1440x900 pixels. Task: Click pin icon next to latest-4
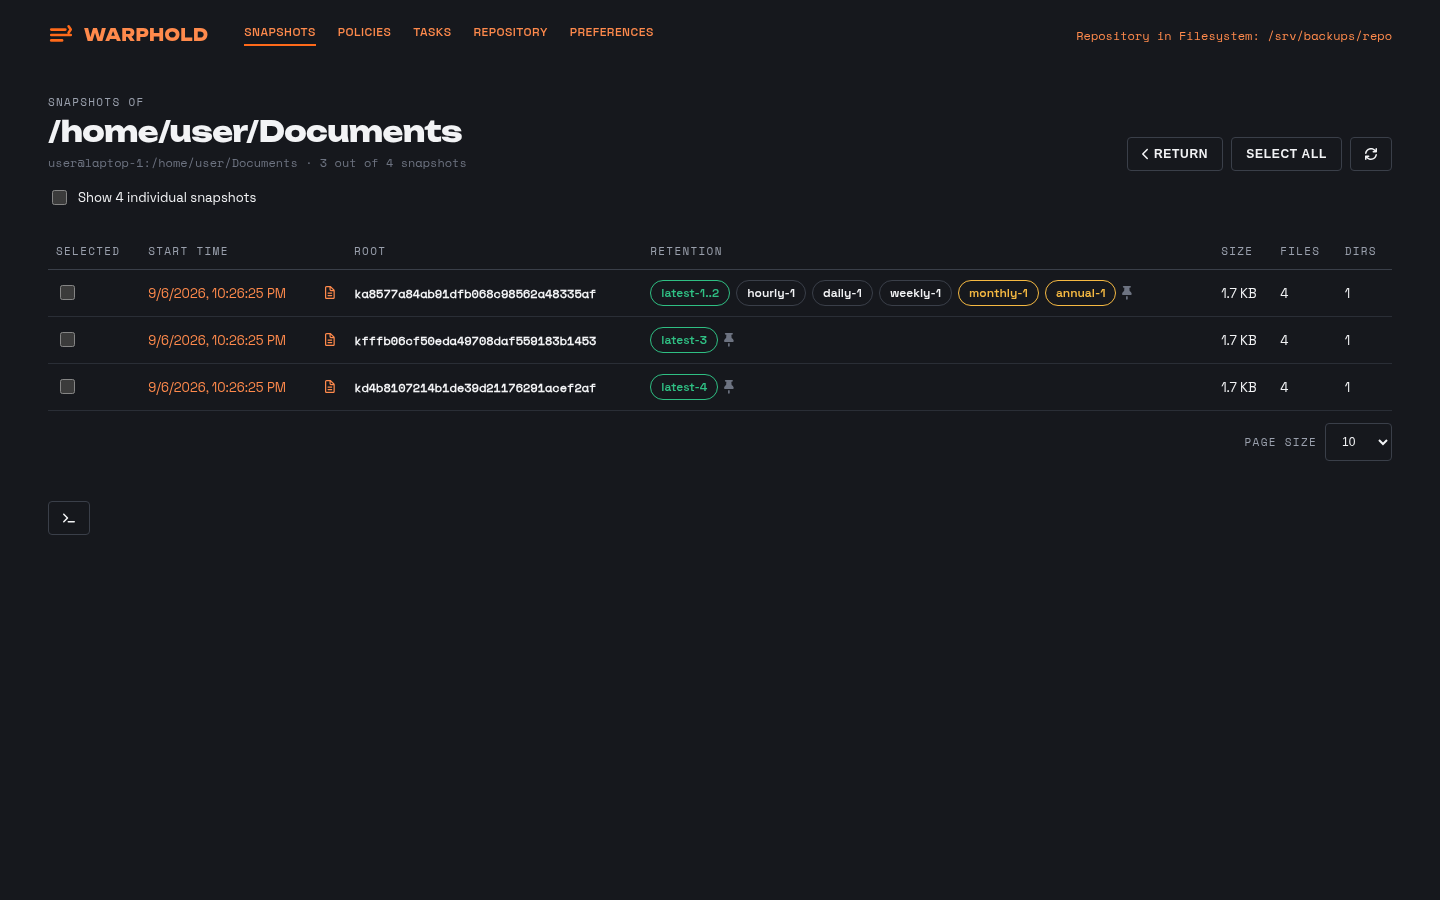(729, 387)
